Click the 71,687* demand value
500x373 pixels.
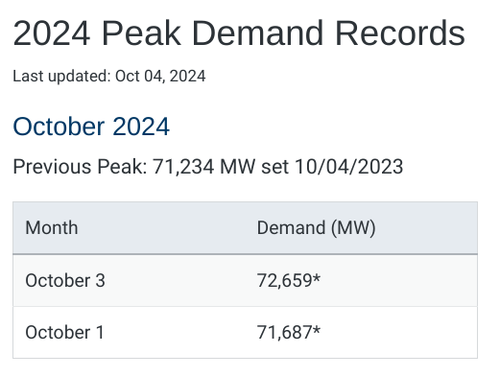(x=289, y=332)
